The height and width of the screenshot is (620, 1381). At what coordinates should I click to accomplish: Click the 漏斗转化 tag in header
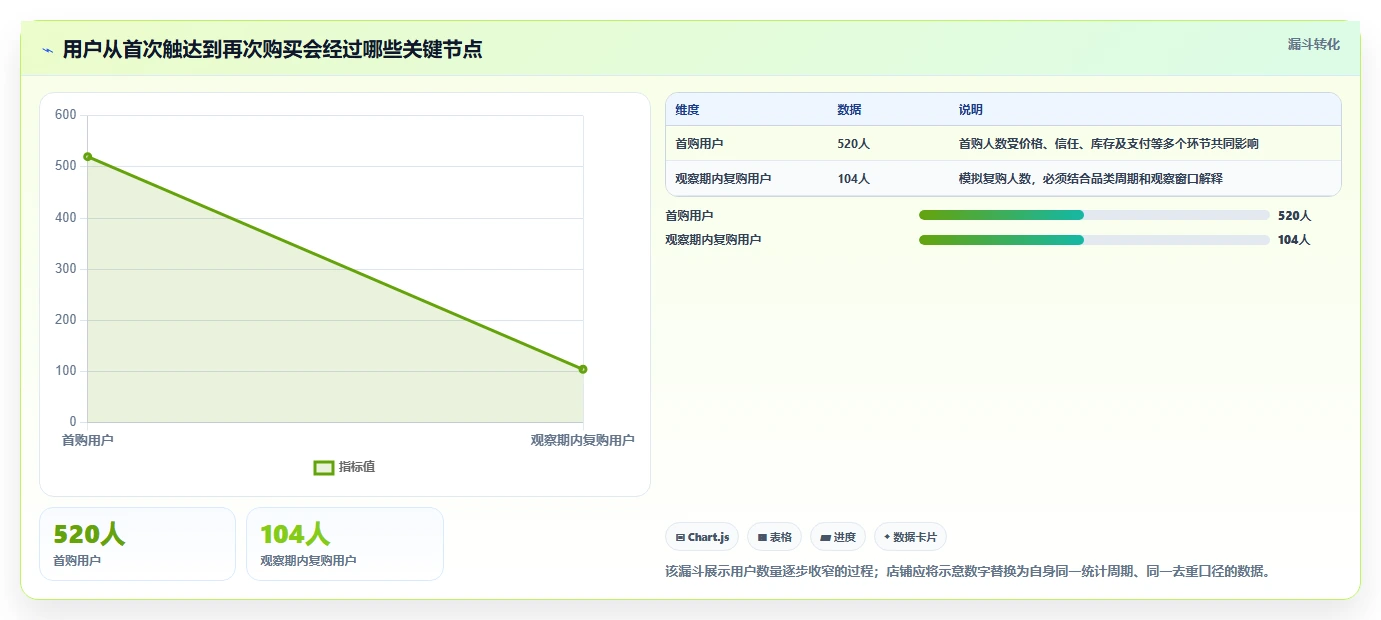[x=1313, y=44]
